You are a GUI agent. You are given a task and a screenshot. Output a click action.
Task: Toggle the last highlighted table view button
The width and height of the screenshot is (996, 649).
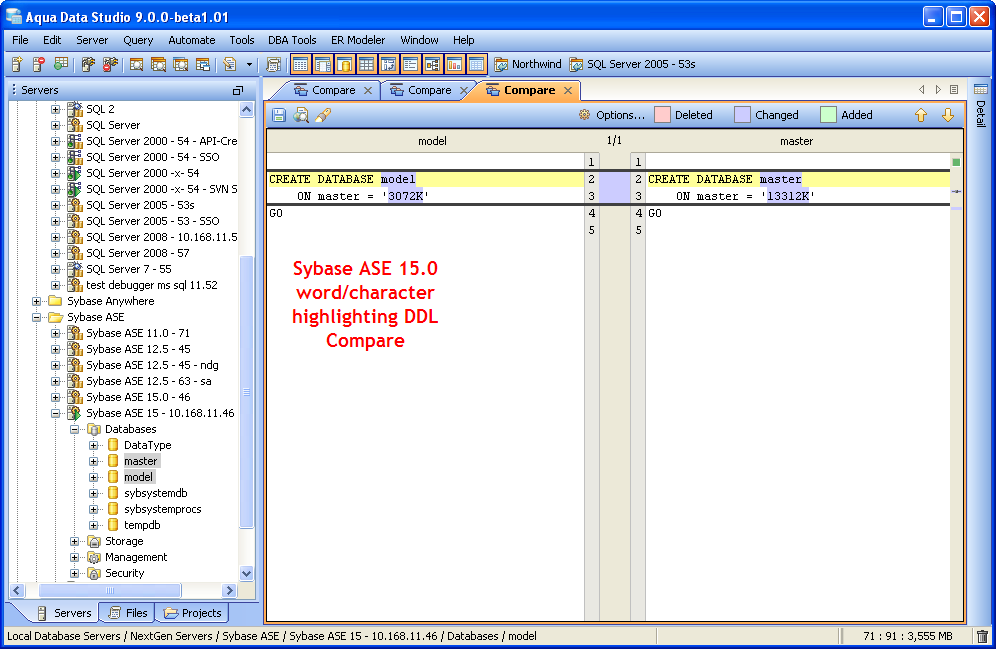[476, 64]
